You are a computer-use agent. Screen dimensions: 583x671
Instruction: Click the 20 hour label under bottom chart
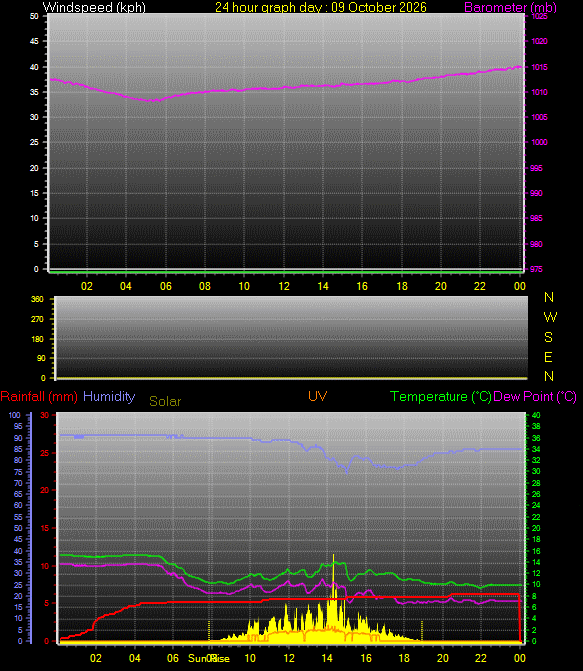click(x=443, y=658)
